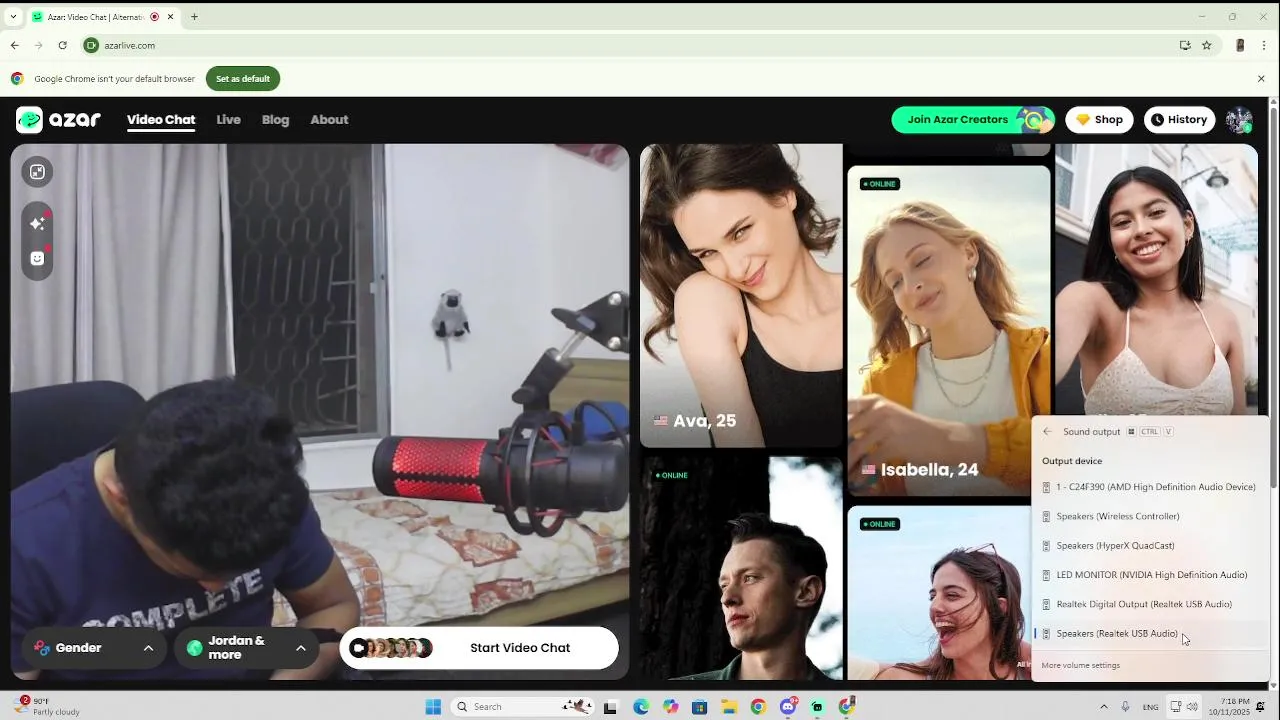Open network and volume quick settings
The width and height of the screenshot is (1280, 720).
(1184, 707)
